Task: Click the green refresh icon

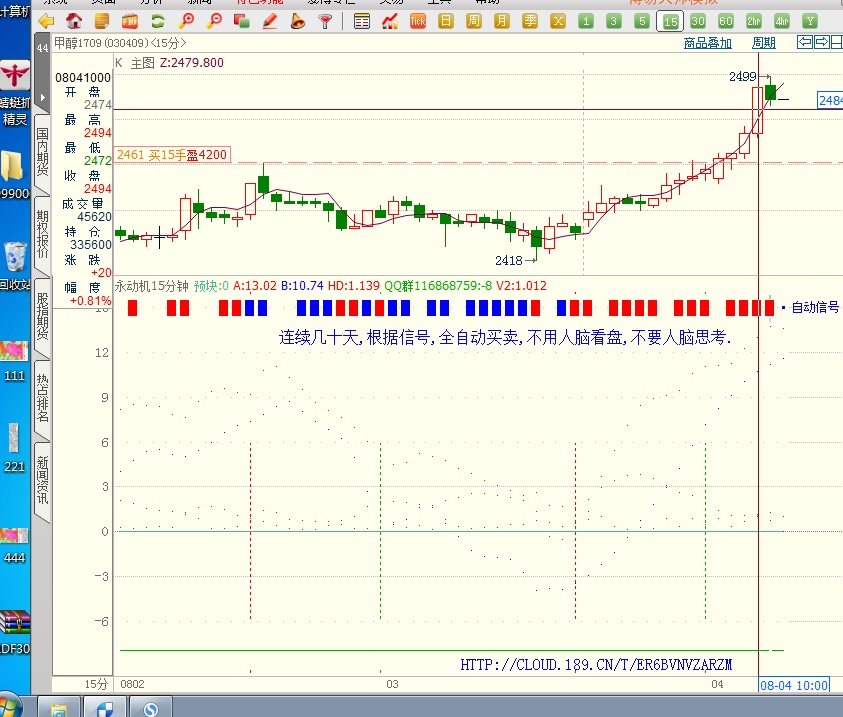Action: [158, 21]
